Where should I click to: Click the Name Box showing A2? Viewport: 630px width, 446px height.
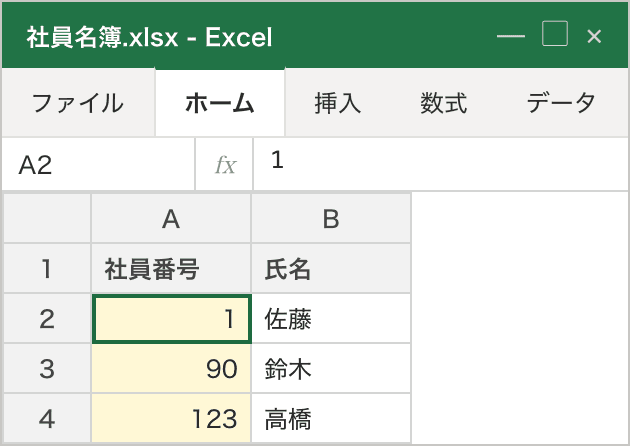point(98,164)
